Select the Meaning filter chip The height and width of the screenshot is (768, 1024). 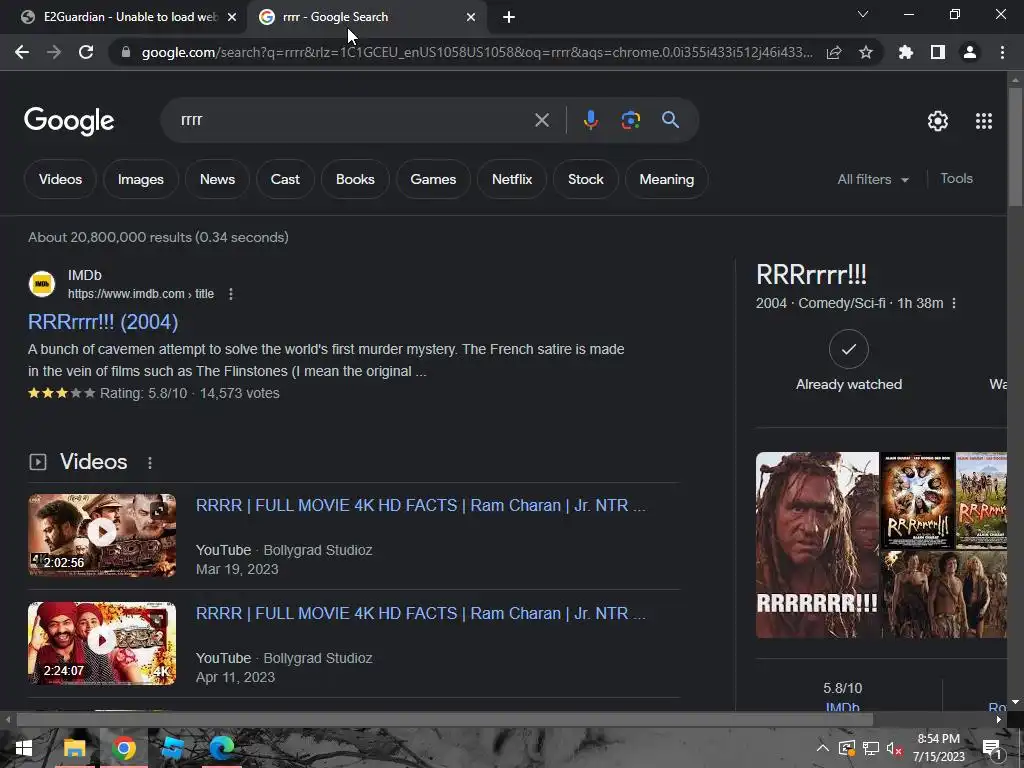[x=667, y=179]
